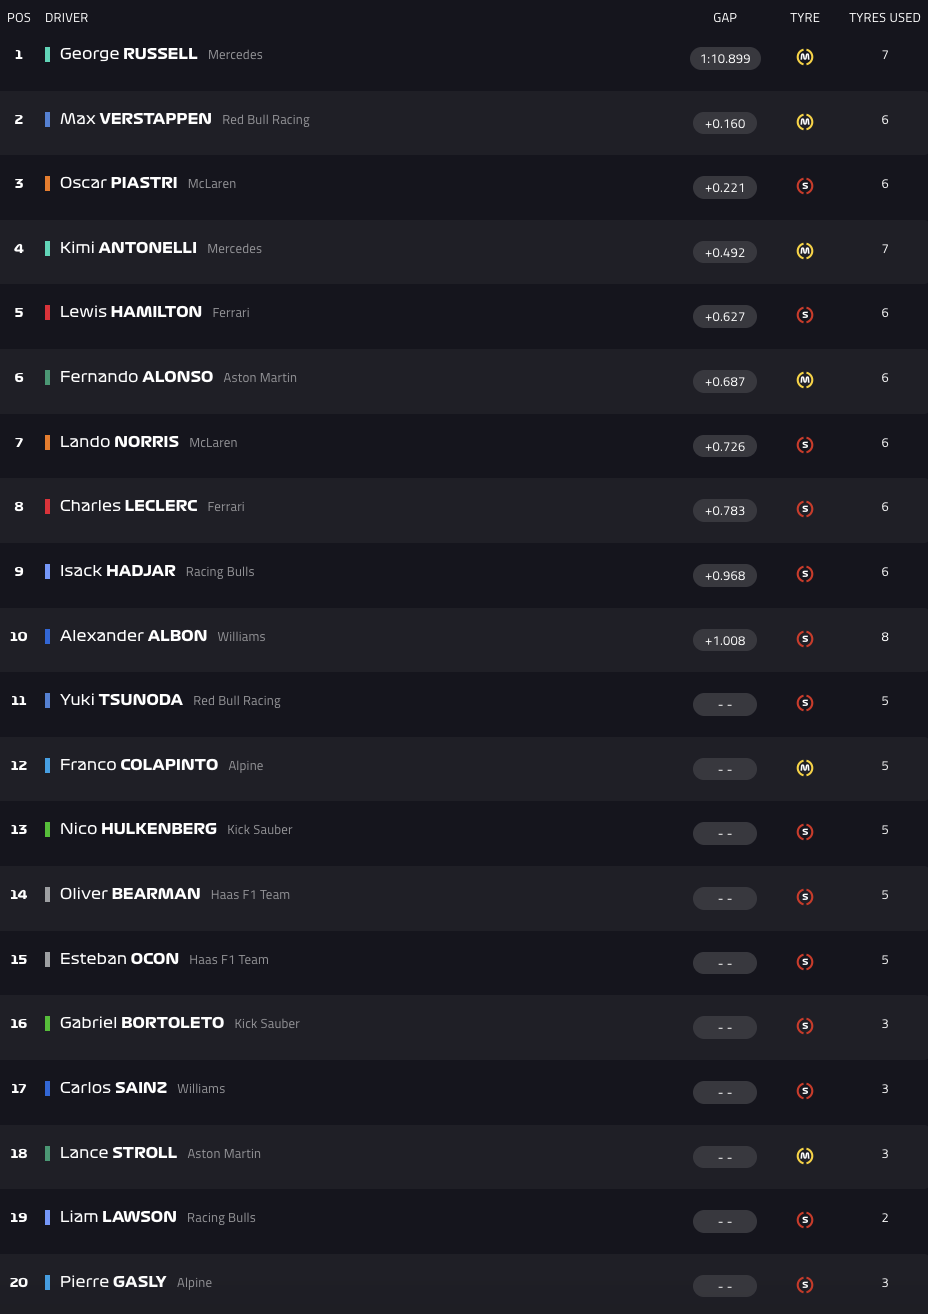The height and width of the screenshot is (1314, 928).
Task: Click the red Ferrari color bar beside Leclerc
Action: point(47,507)
